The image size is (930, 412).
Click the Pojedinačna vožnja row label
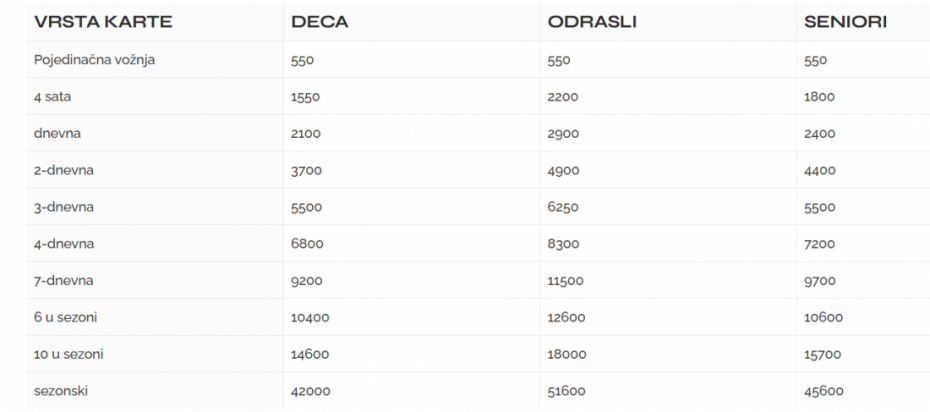[94, 60]
